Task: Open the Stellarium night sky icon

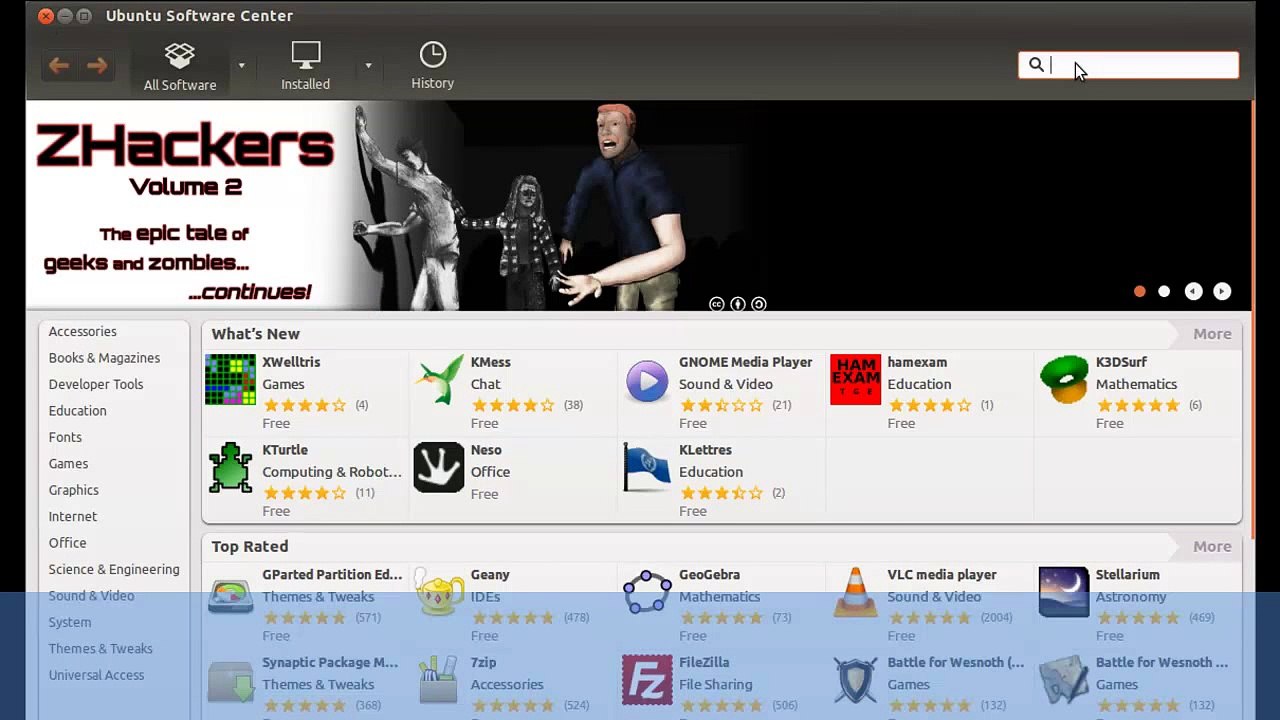Action: 1064,593
